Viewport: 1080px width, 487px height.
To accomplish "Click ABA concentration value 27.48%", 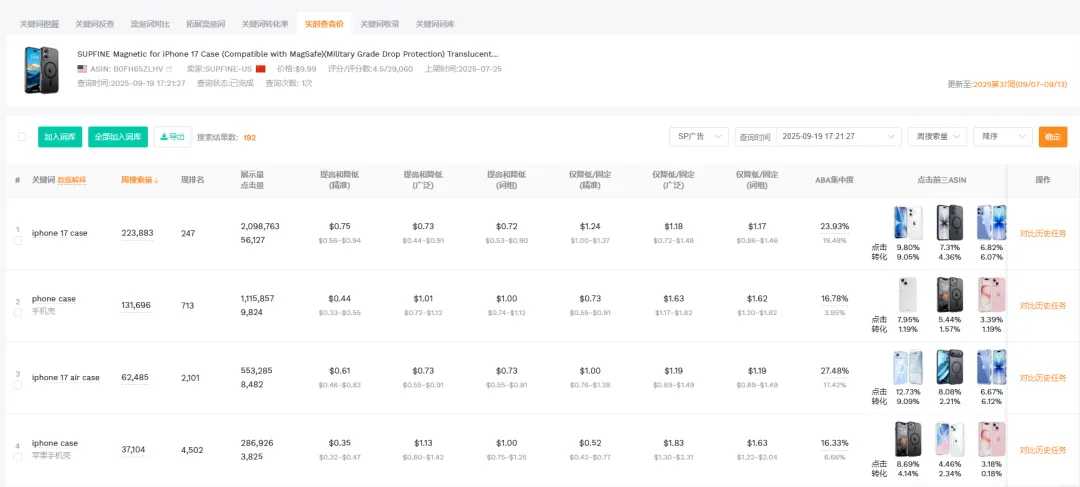I will tap(835, 371).
